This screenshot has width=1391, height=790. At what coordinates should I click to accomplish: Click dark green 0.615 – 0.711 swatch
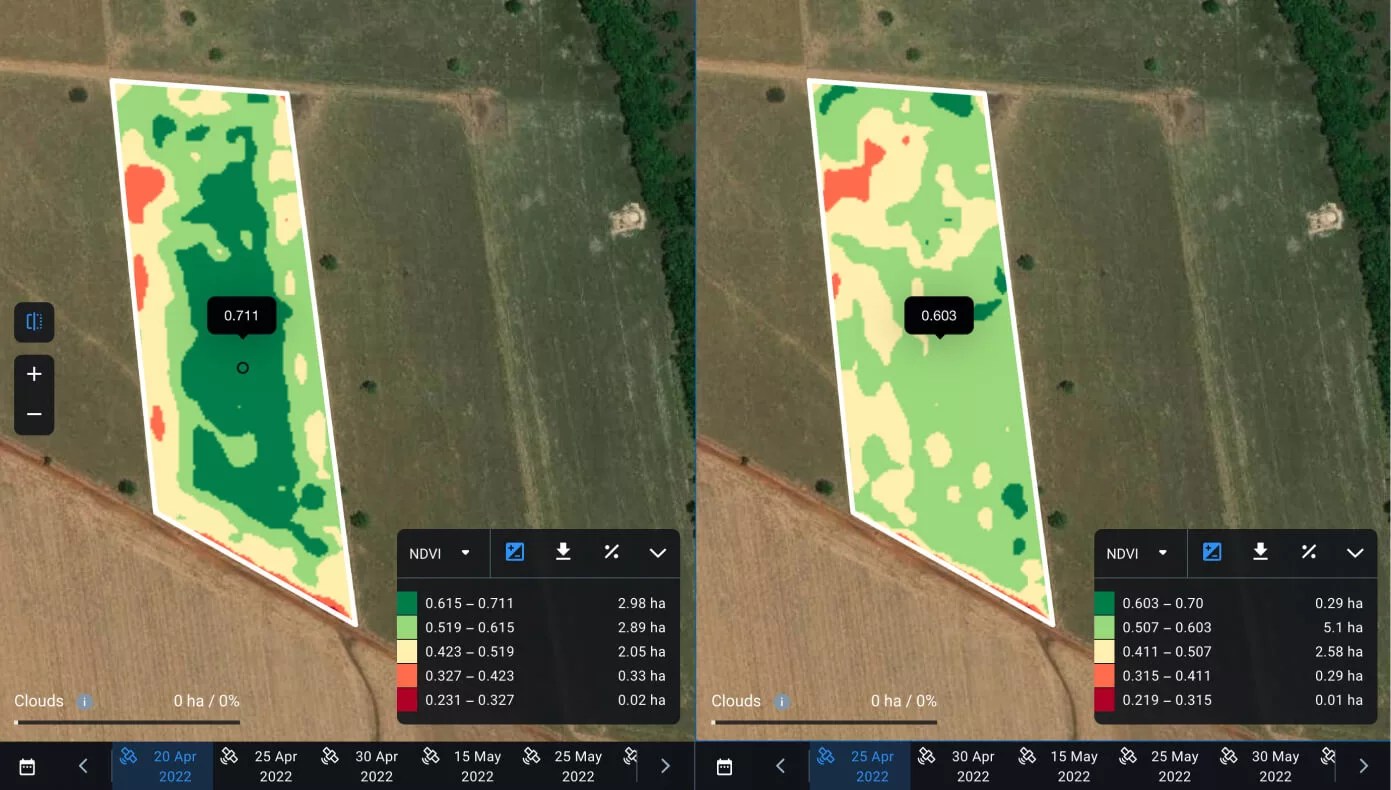[407, 603]
